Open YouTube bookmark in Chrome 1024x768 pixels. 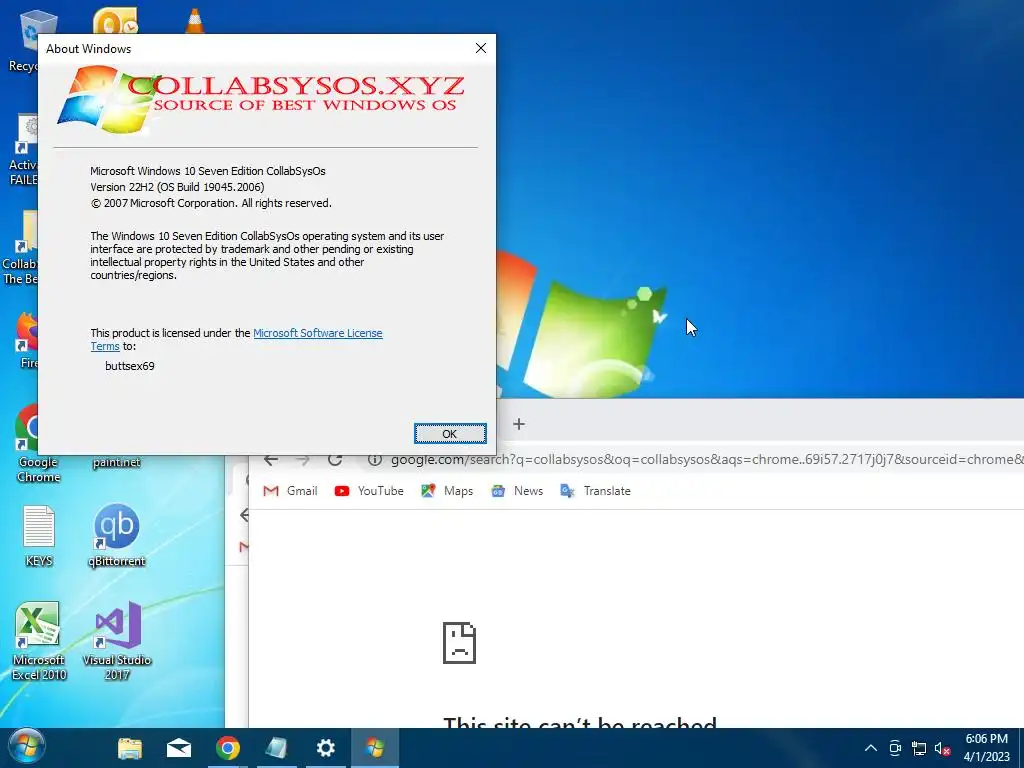pyautogui.click(x=369, y=491)
